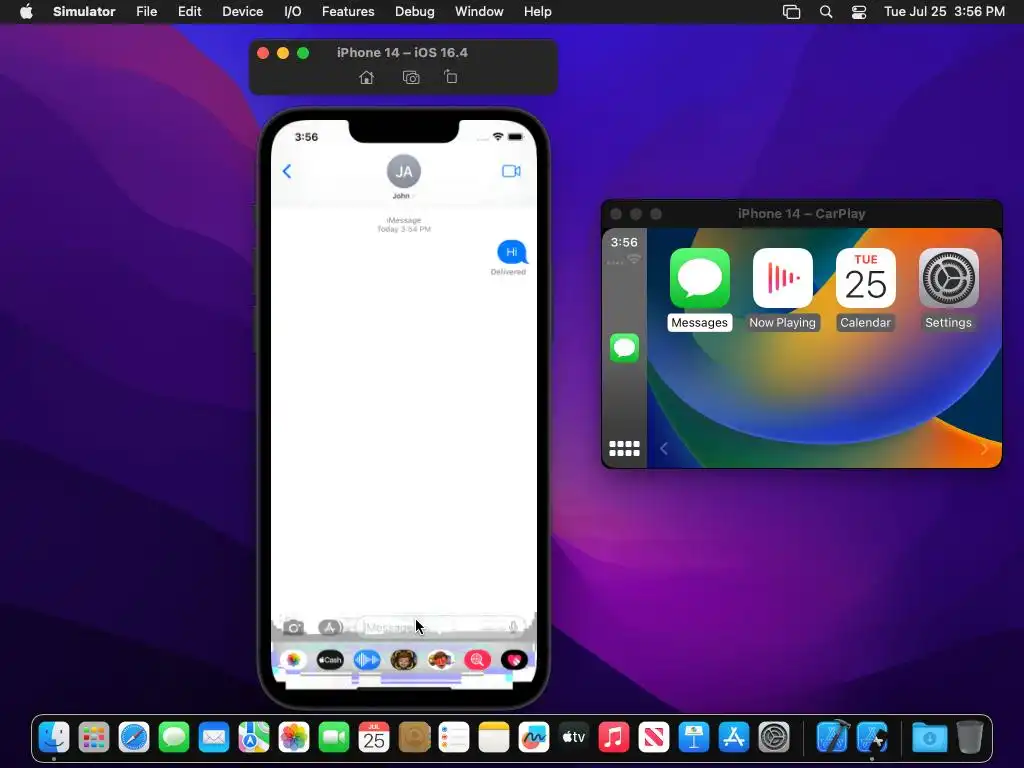Open Reminders from the Dock

pos(454,738)
